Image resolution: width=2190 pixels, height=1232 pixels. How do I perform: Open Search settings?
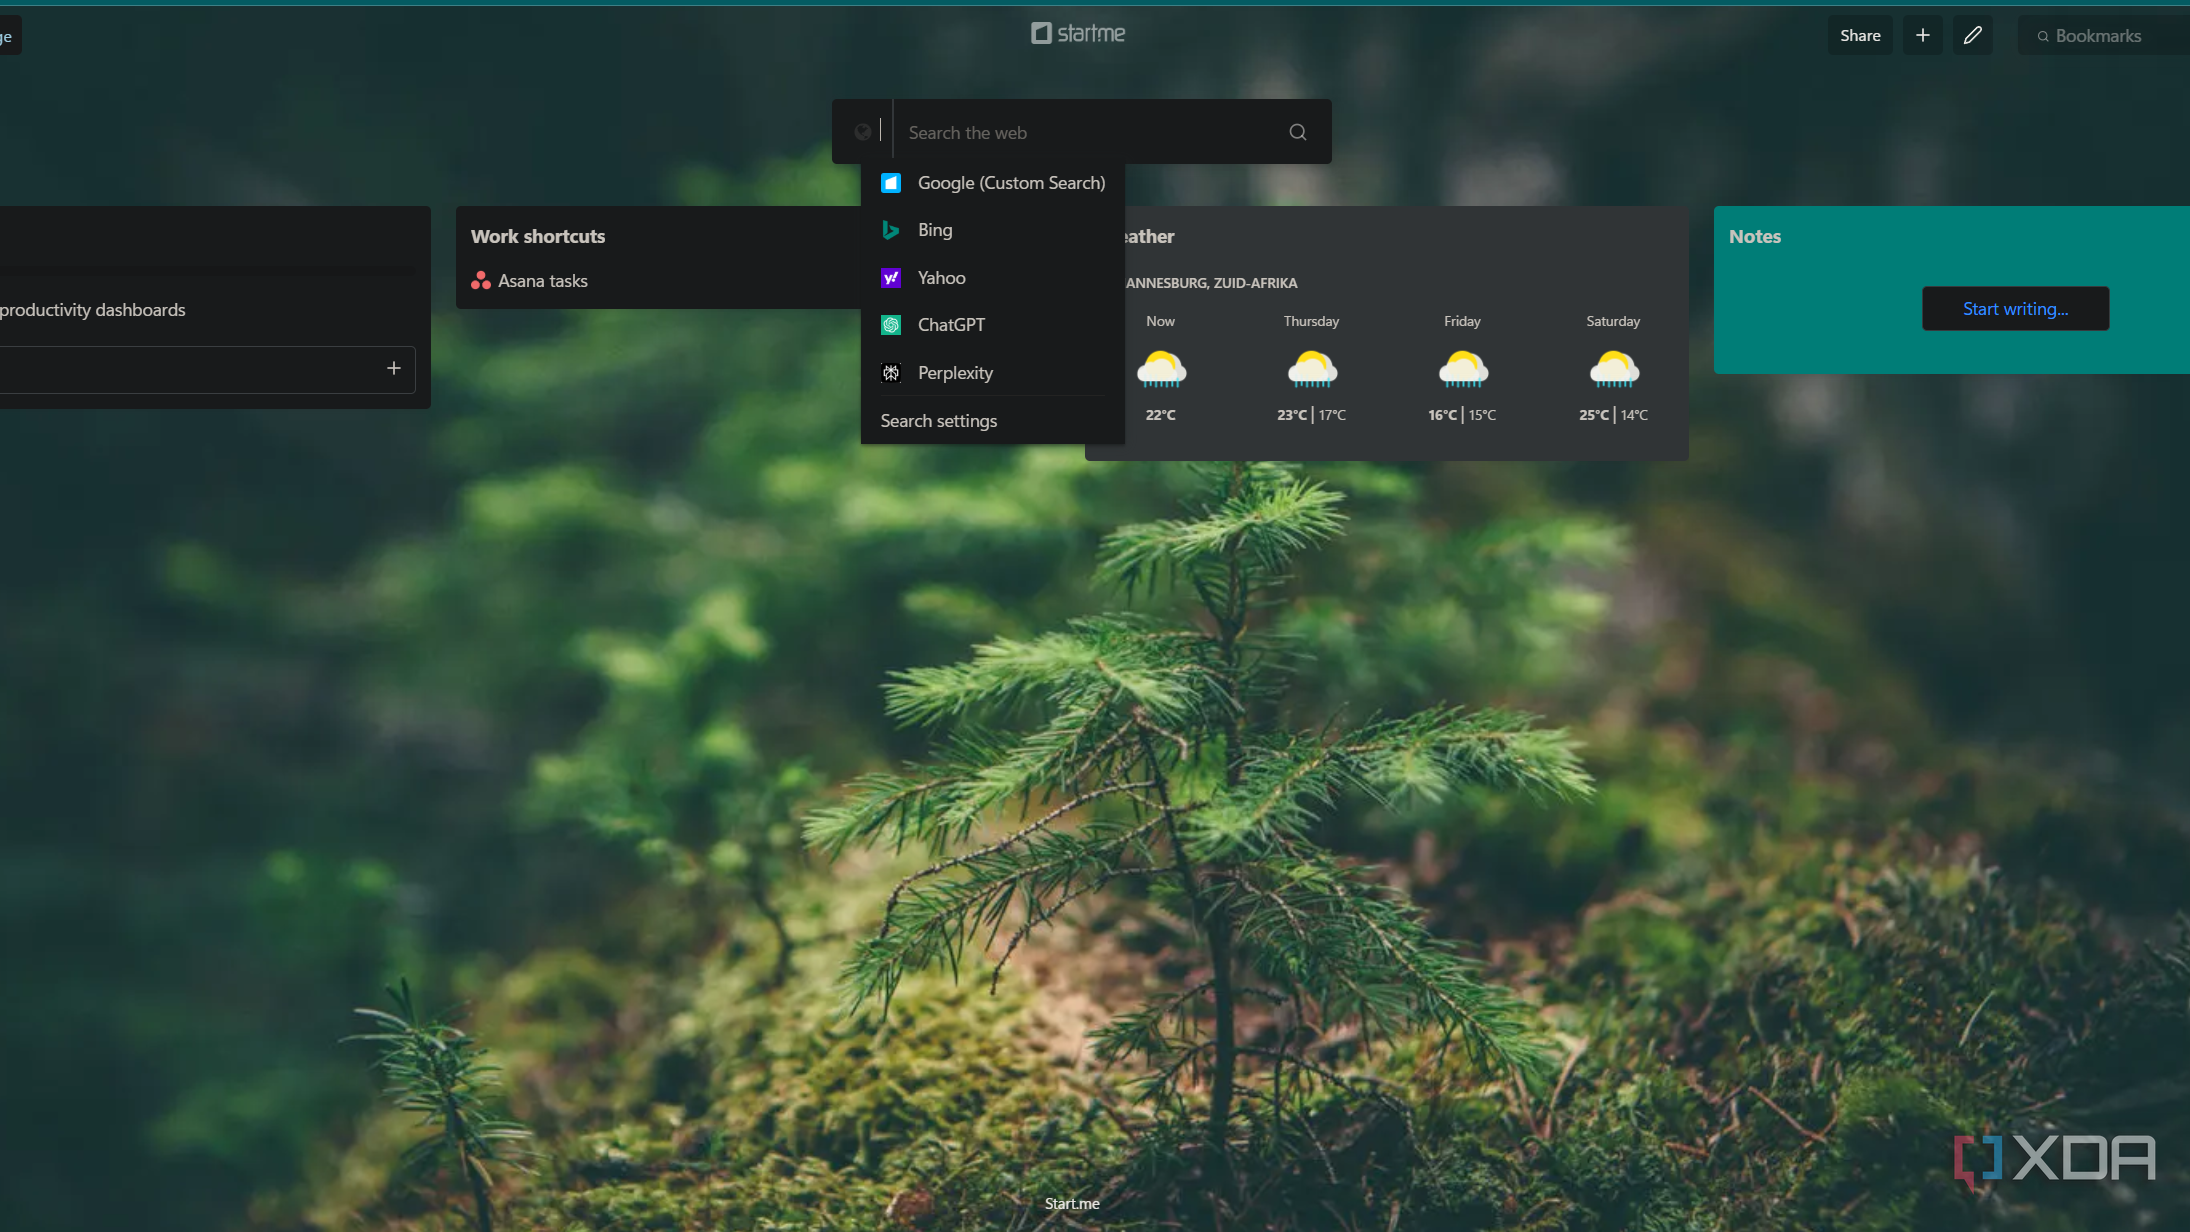(x=939, y=421)
